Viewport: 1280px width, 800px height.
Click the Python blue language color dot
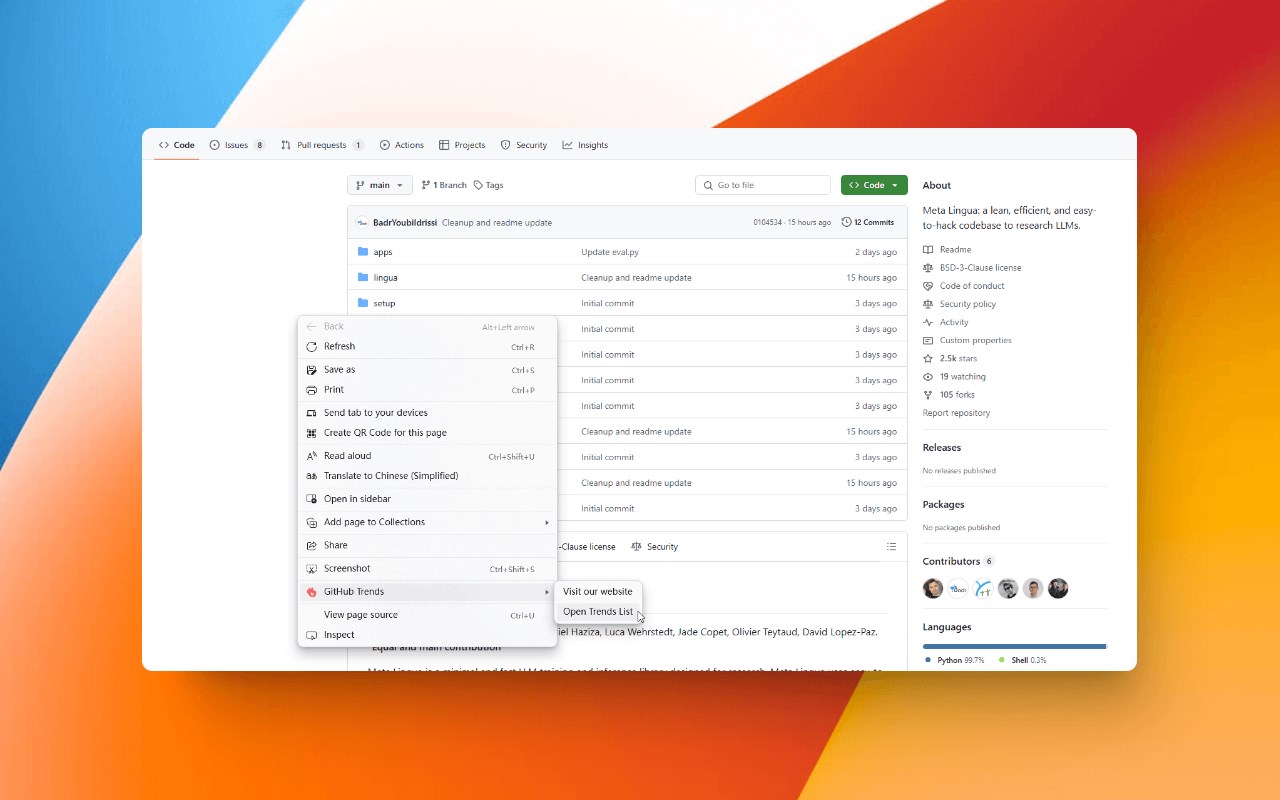[928, 660]
